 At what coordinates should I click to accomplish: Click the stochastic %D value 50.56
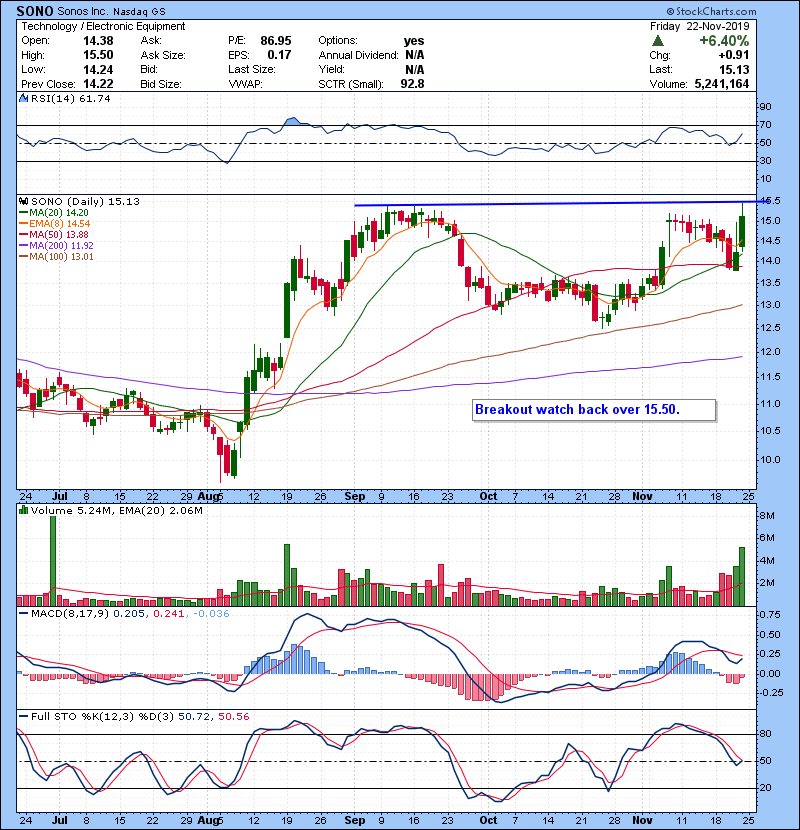[233, 717]
